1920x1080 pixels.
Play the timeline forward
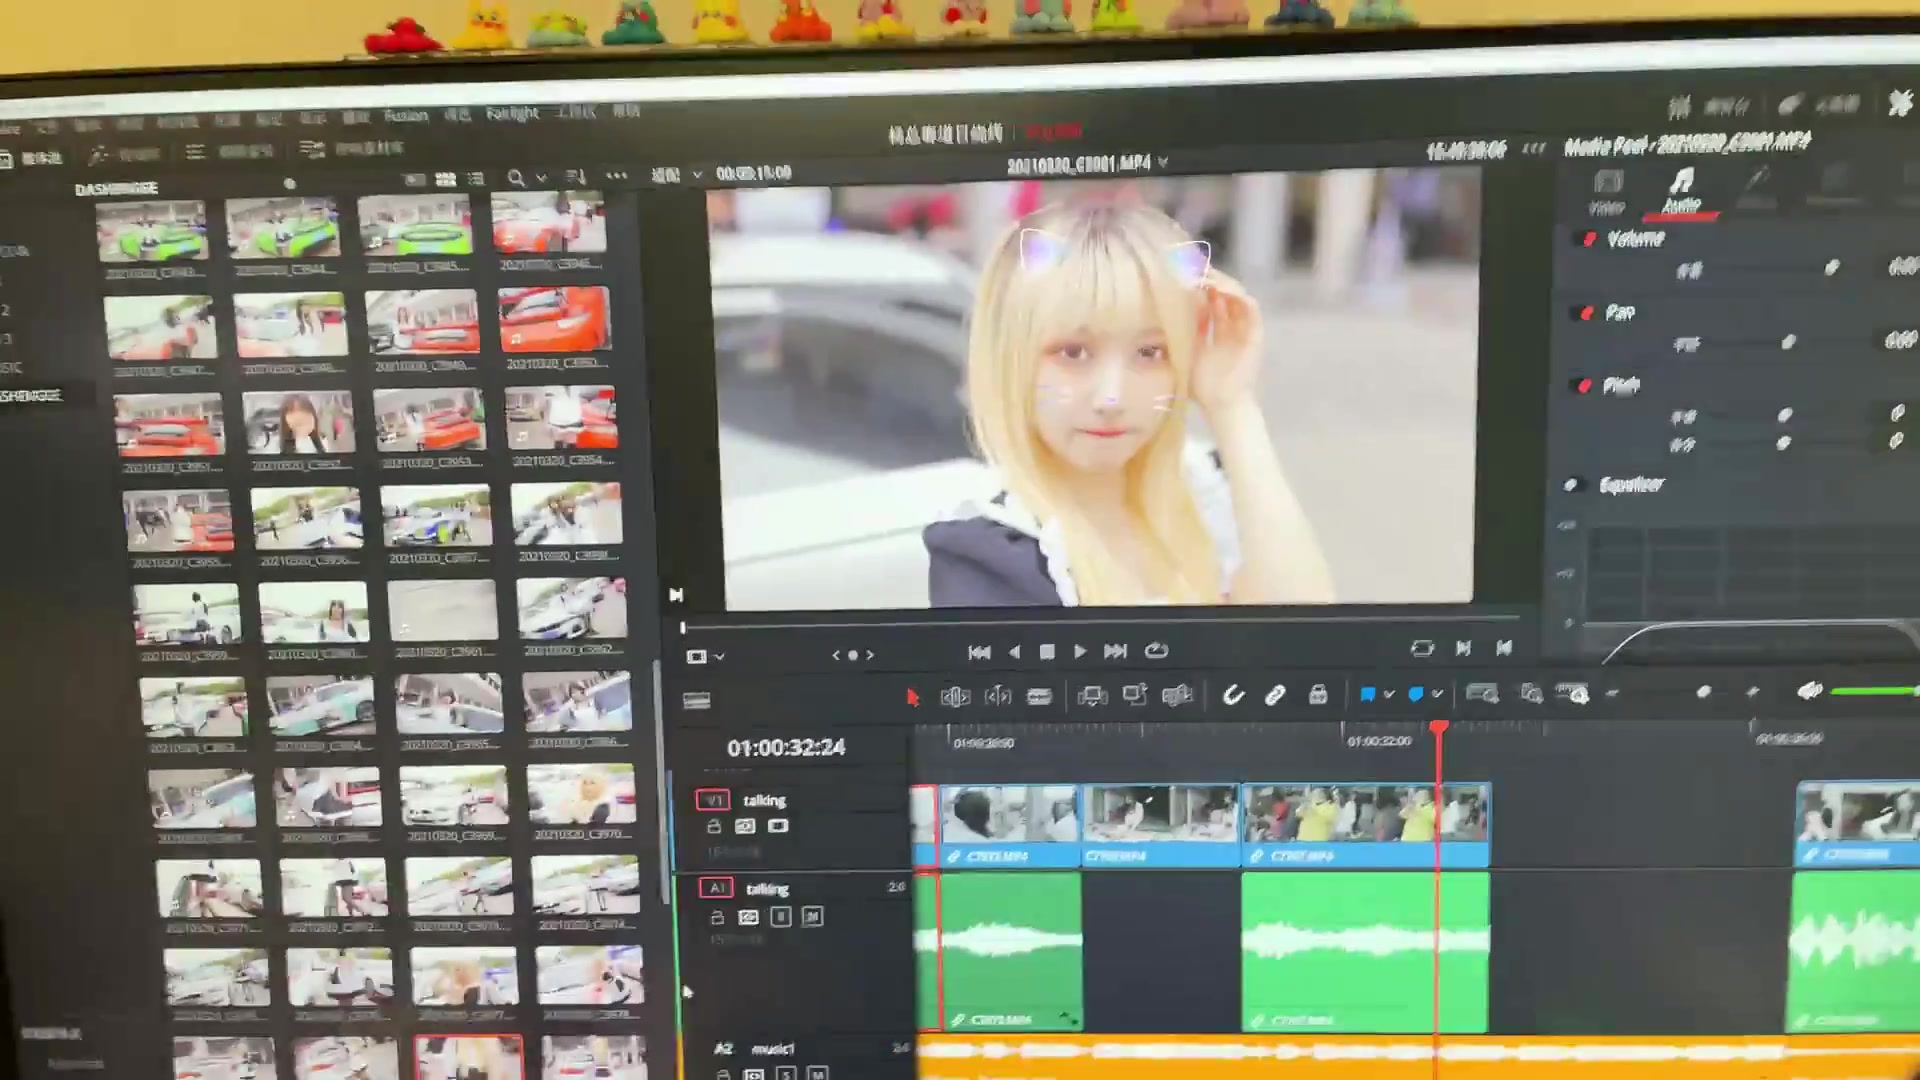click(x=1080, y=652)
